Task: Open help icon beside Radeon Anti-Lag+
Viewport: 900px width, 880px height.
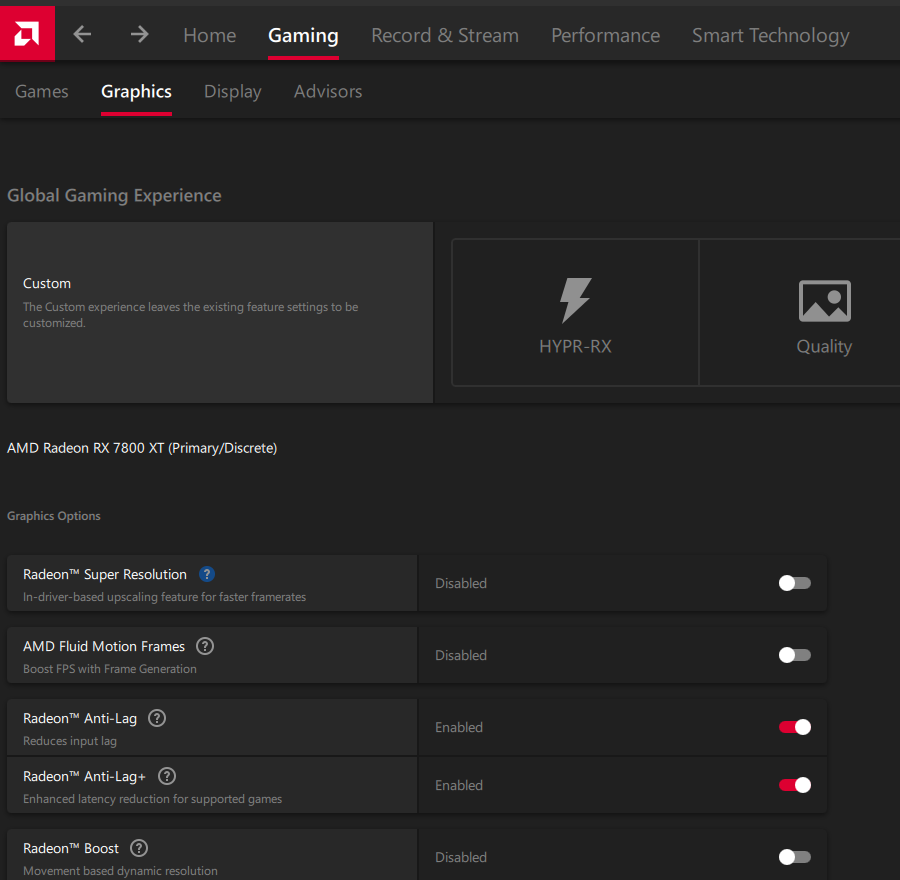Action: click(166, 776)
